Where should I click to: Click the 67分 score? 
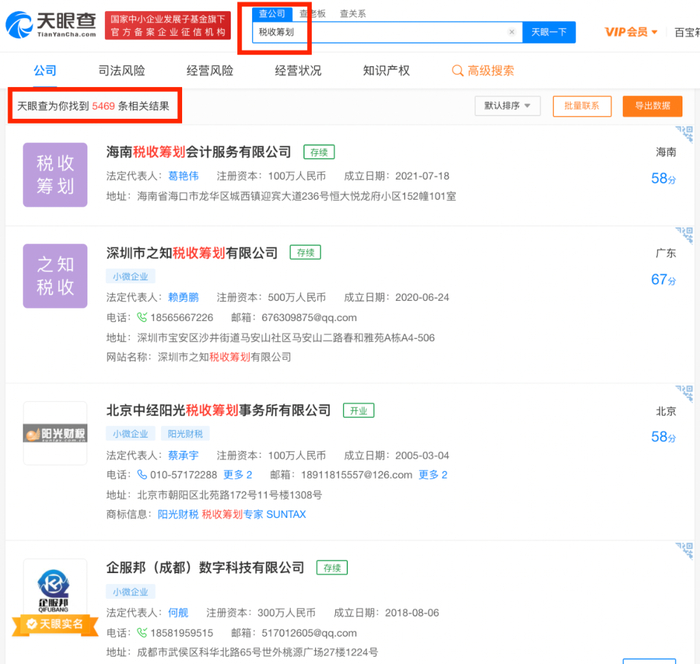[663, 280]
